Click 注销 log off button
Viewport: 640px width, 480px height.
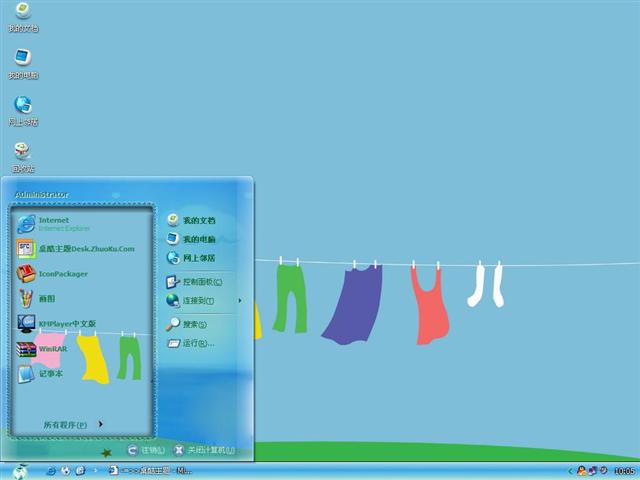[x=146, y=450]
